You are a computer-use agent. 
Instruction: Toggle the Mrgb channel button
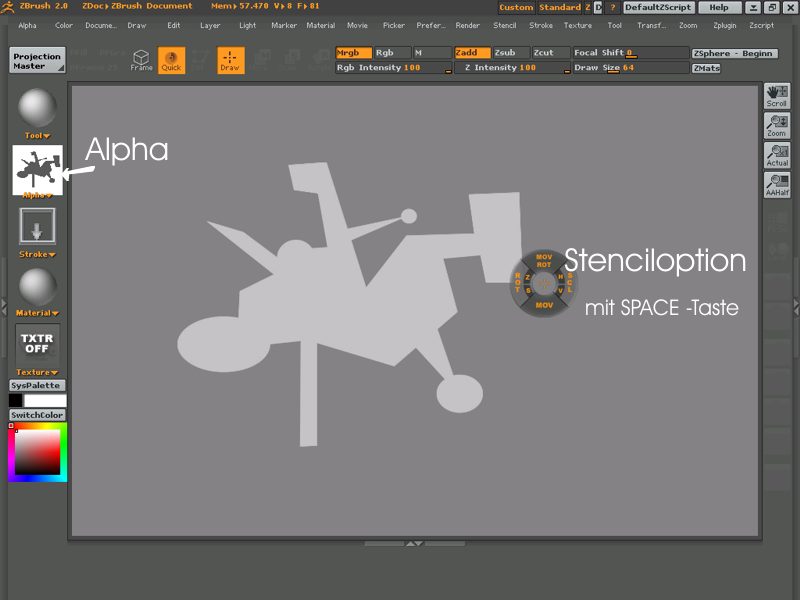[353, 53]
